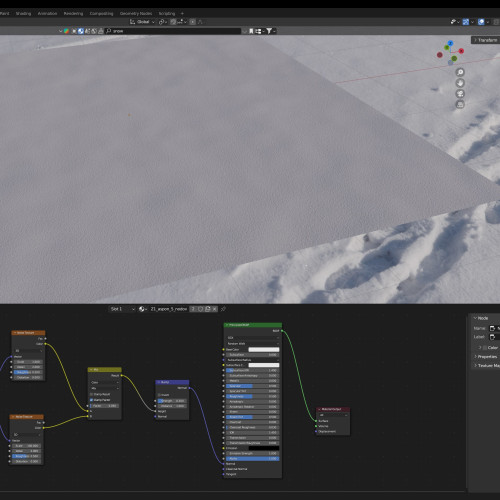This screenshot has width=500, height=500.
Task: Switch to the Shading workspace tab
Action: point(23,13)
